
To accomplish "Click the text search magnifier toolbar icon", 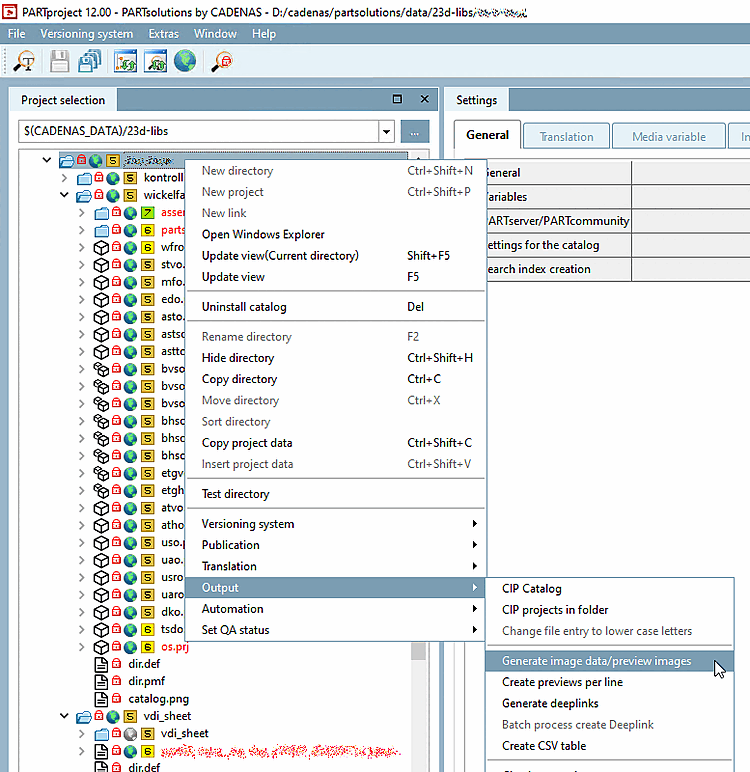I will [x=23, y=61].
